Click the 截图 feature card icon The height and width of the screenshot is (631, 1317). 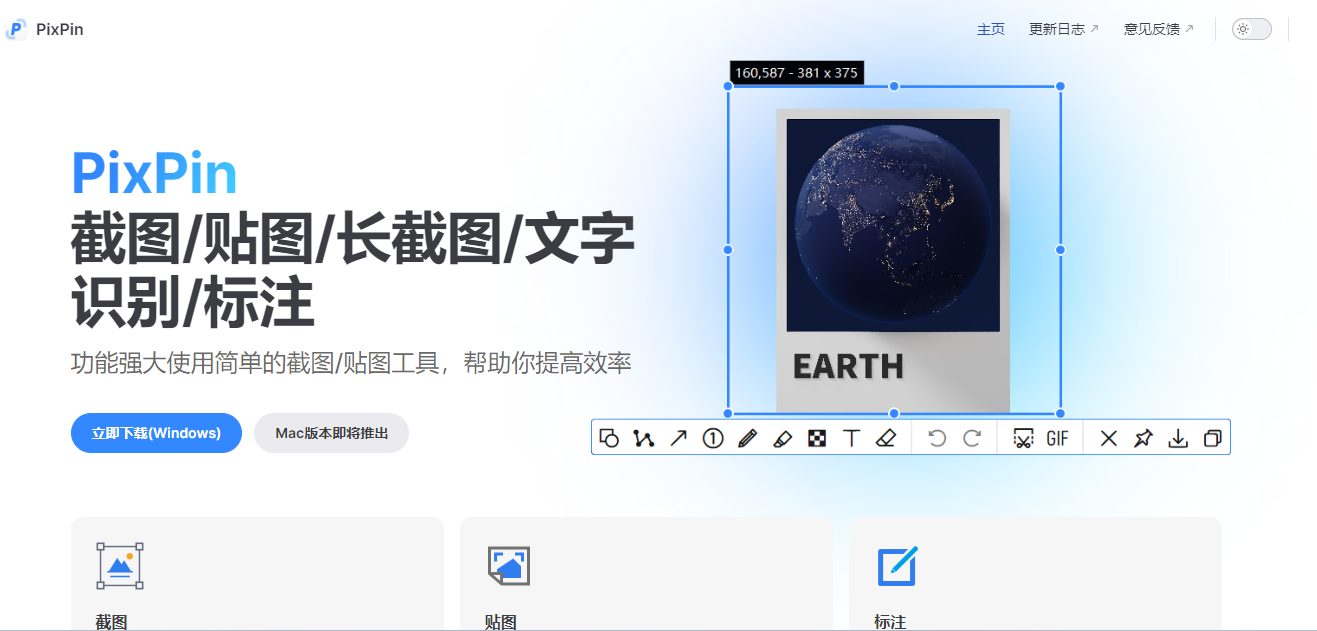point(119,566)
